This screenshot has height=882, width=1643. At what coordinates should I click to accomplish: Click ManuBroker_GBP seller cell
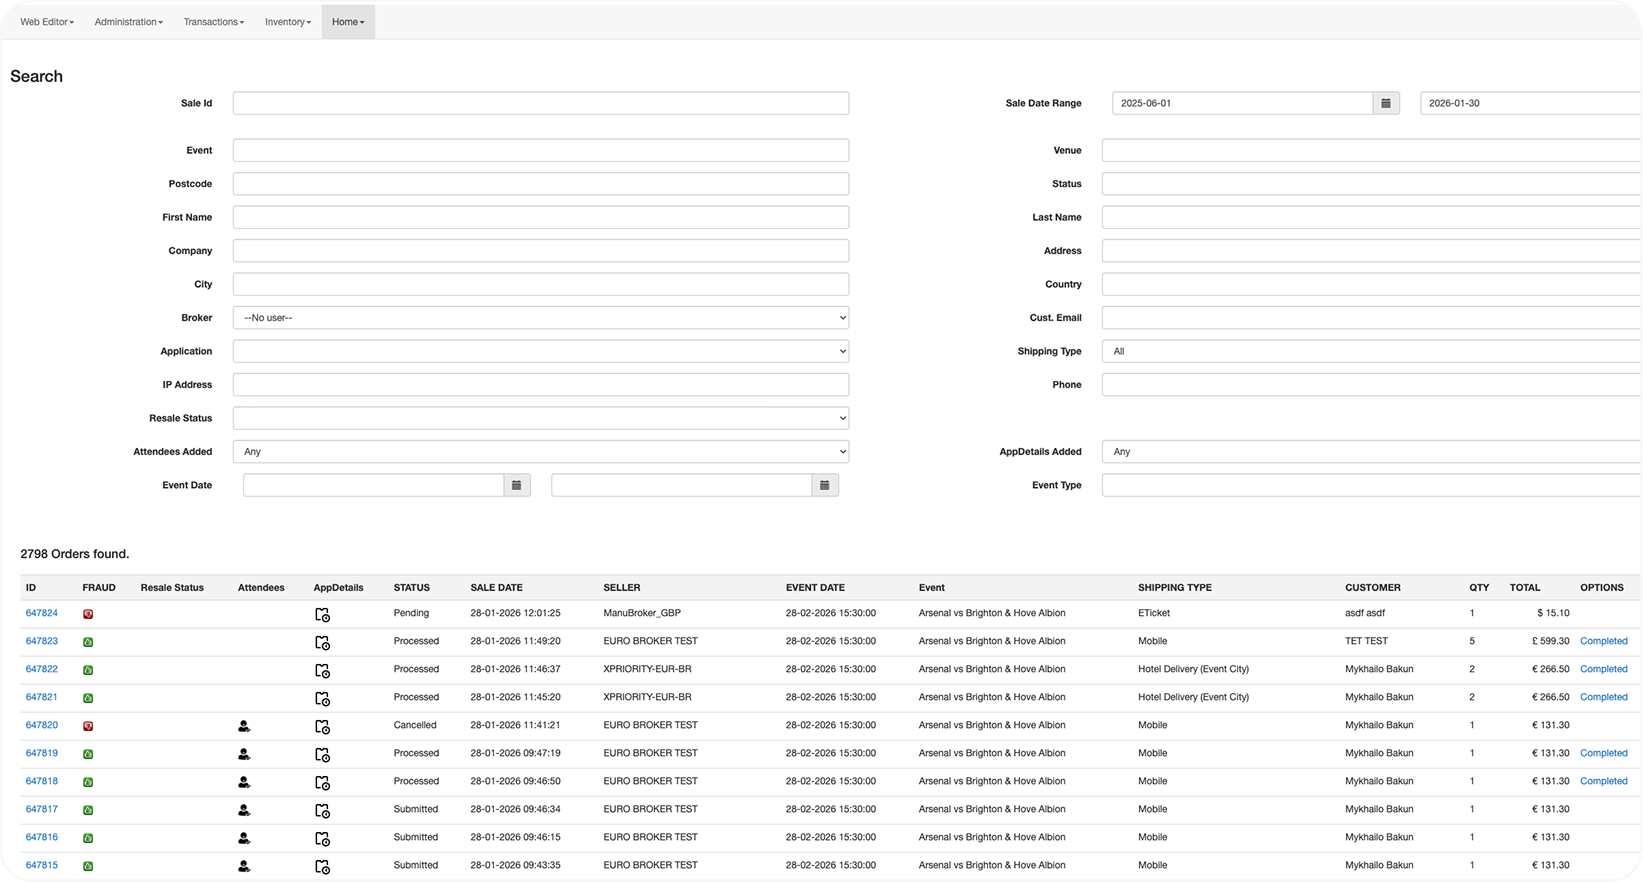(x=642, y=613)
